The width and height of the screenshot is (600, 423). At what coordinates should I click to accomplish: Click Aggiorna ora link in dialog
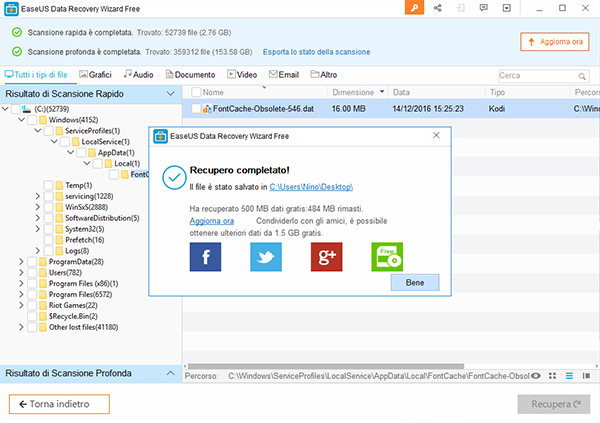(x=212, y=221)
